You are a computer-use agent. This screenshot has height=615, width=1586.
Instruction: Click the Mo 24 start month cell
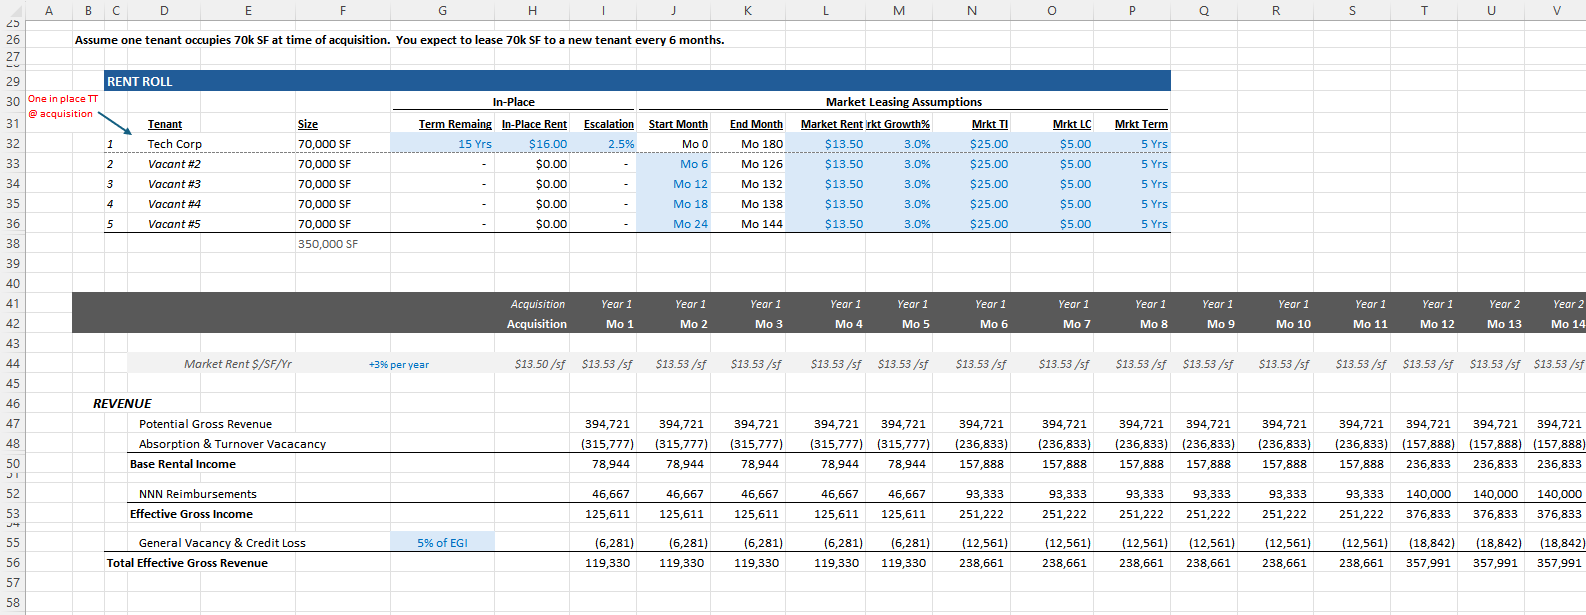click(x=689, y=224)
